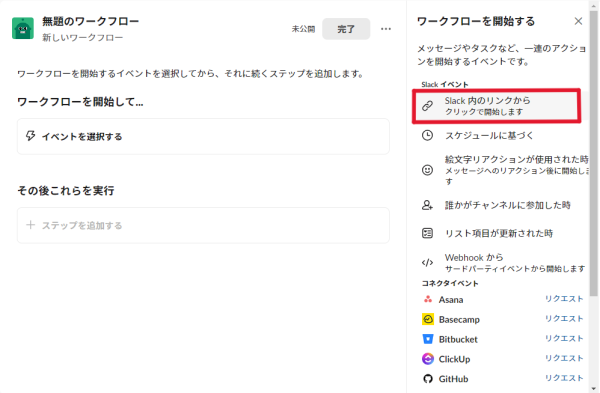
Task: Click the smiley emoji reaction icon
Action: pyautogui.click(x=427, y=170)
